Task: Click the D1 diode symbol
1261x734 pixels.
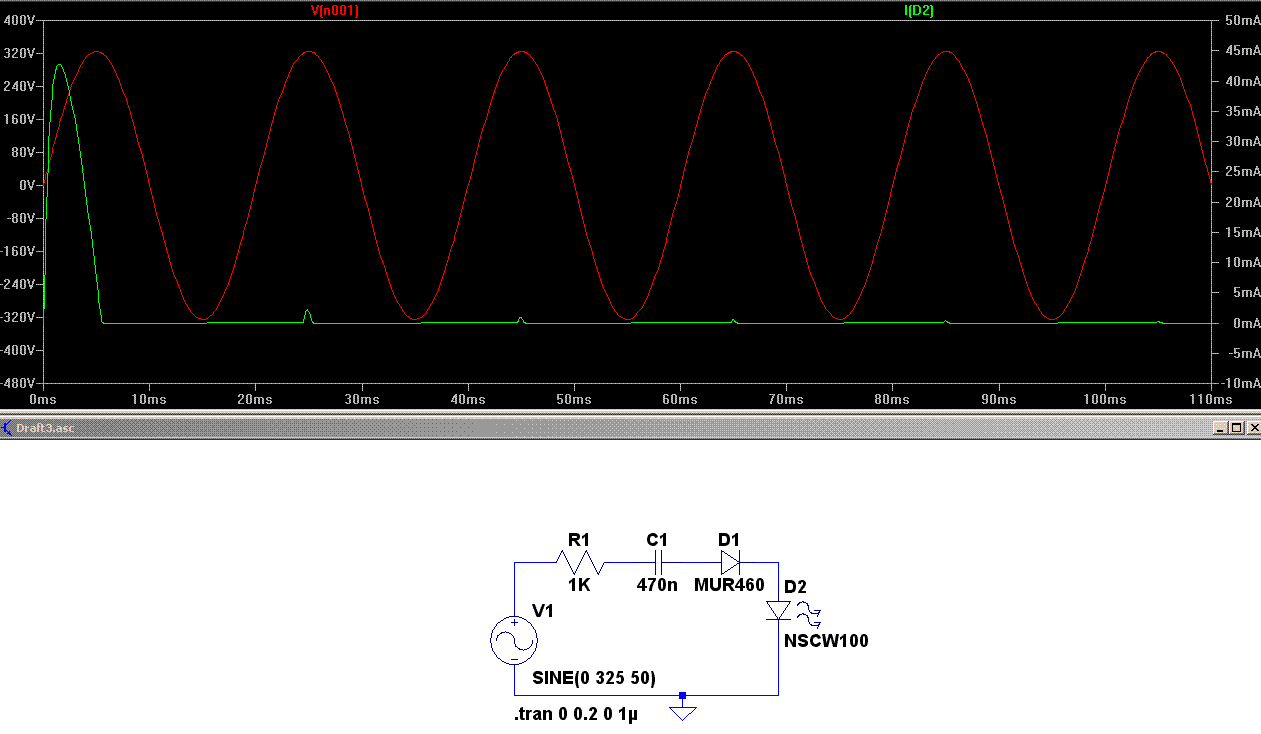Action: click(730, 562)
